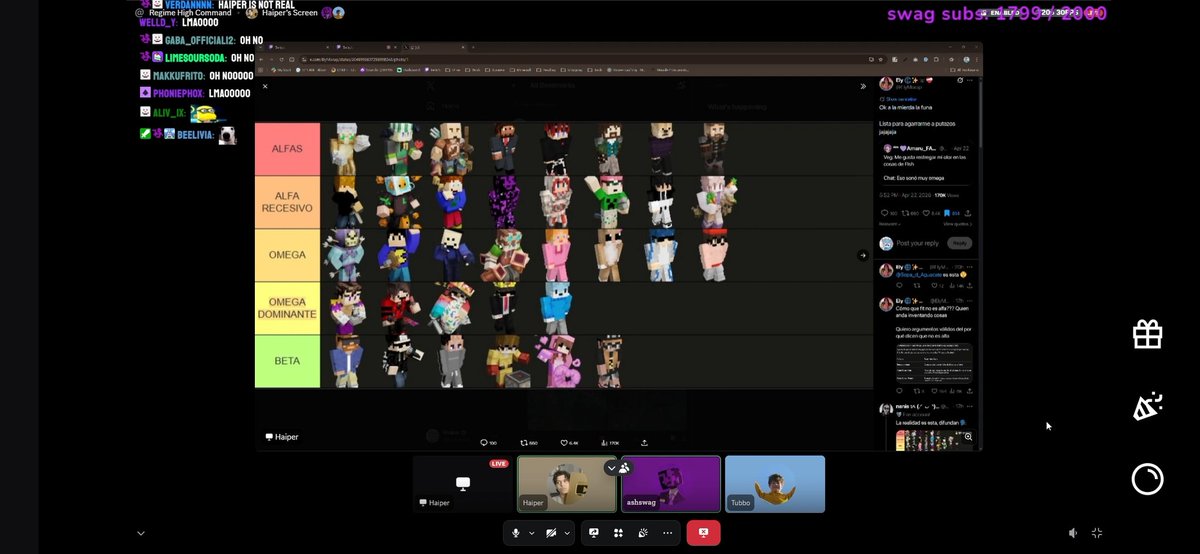Collapse participants with the chevron members toggle

coord(617,467)
